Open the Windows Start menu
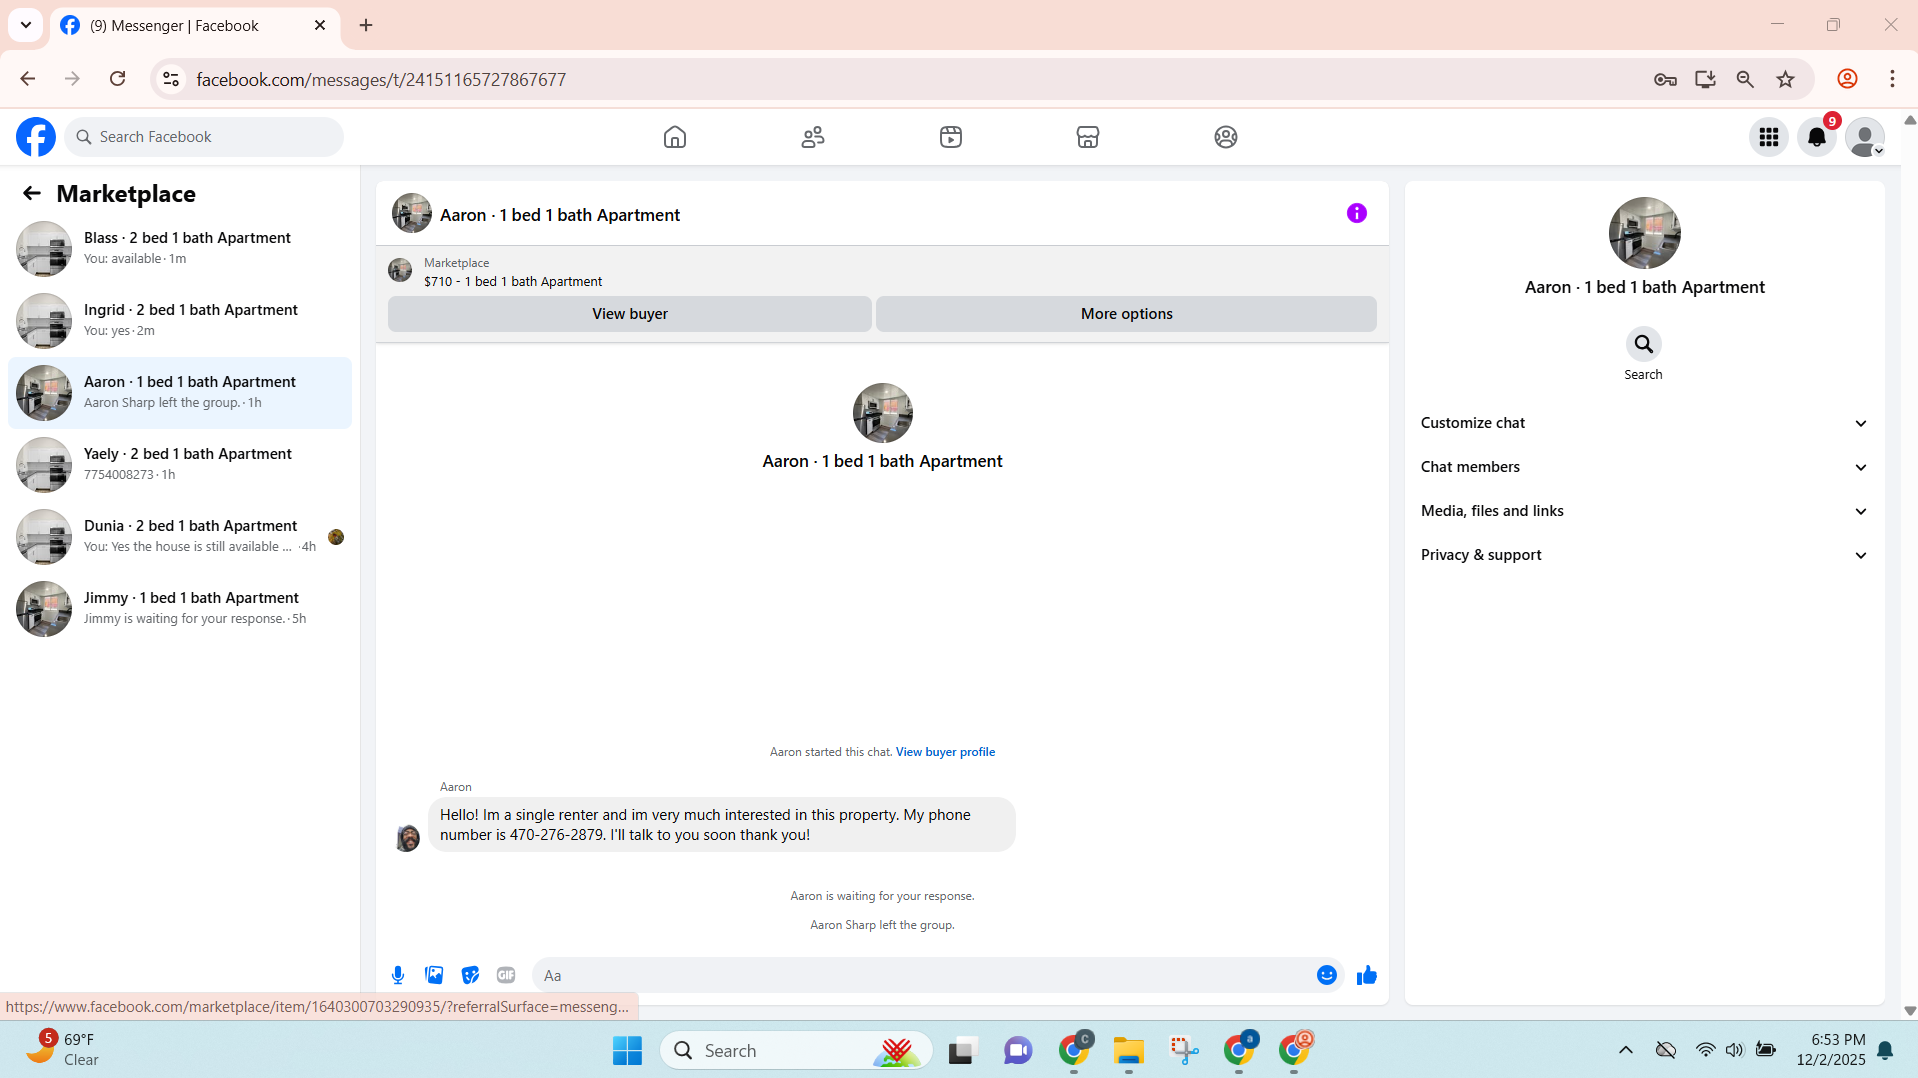Image resolution: width=1918 pixels, height=1078 pixels. click(627, 1050)
